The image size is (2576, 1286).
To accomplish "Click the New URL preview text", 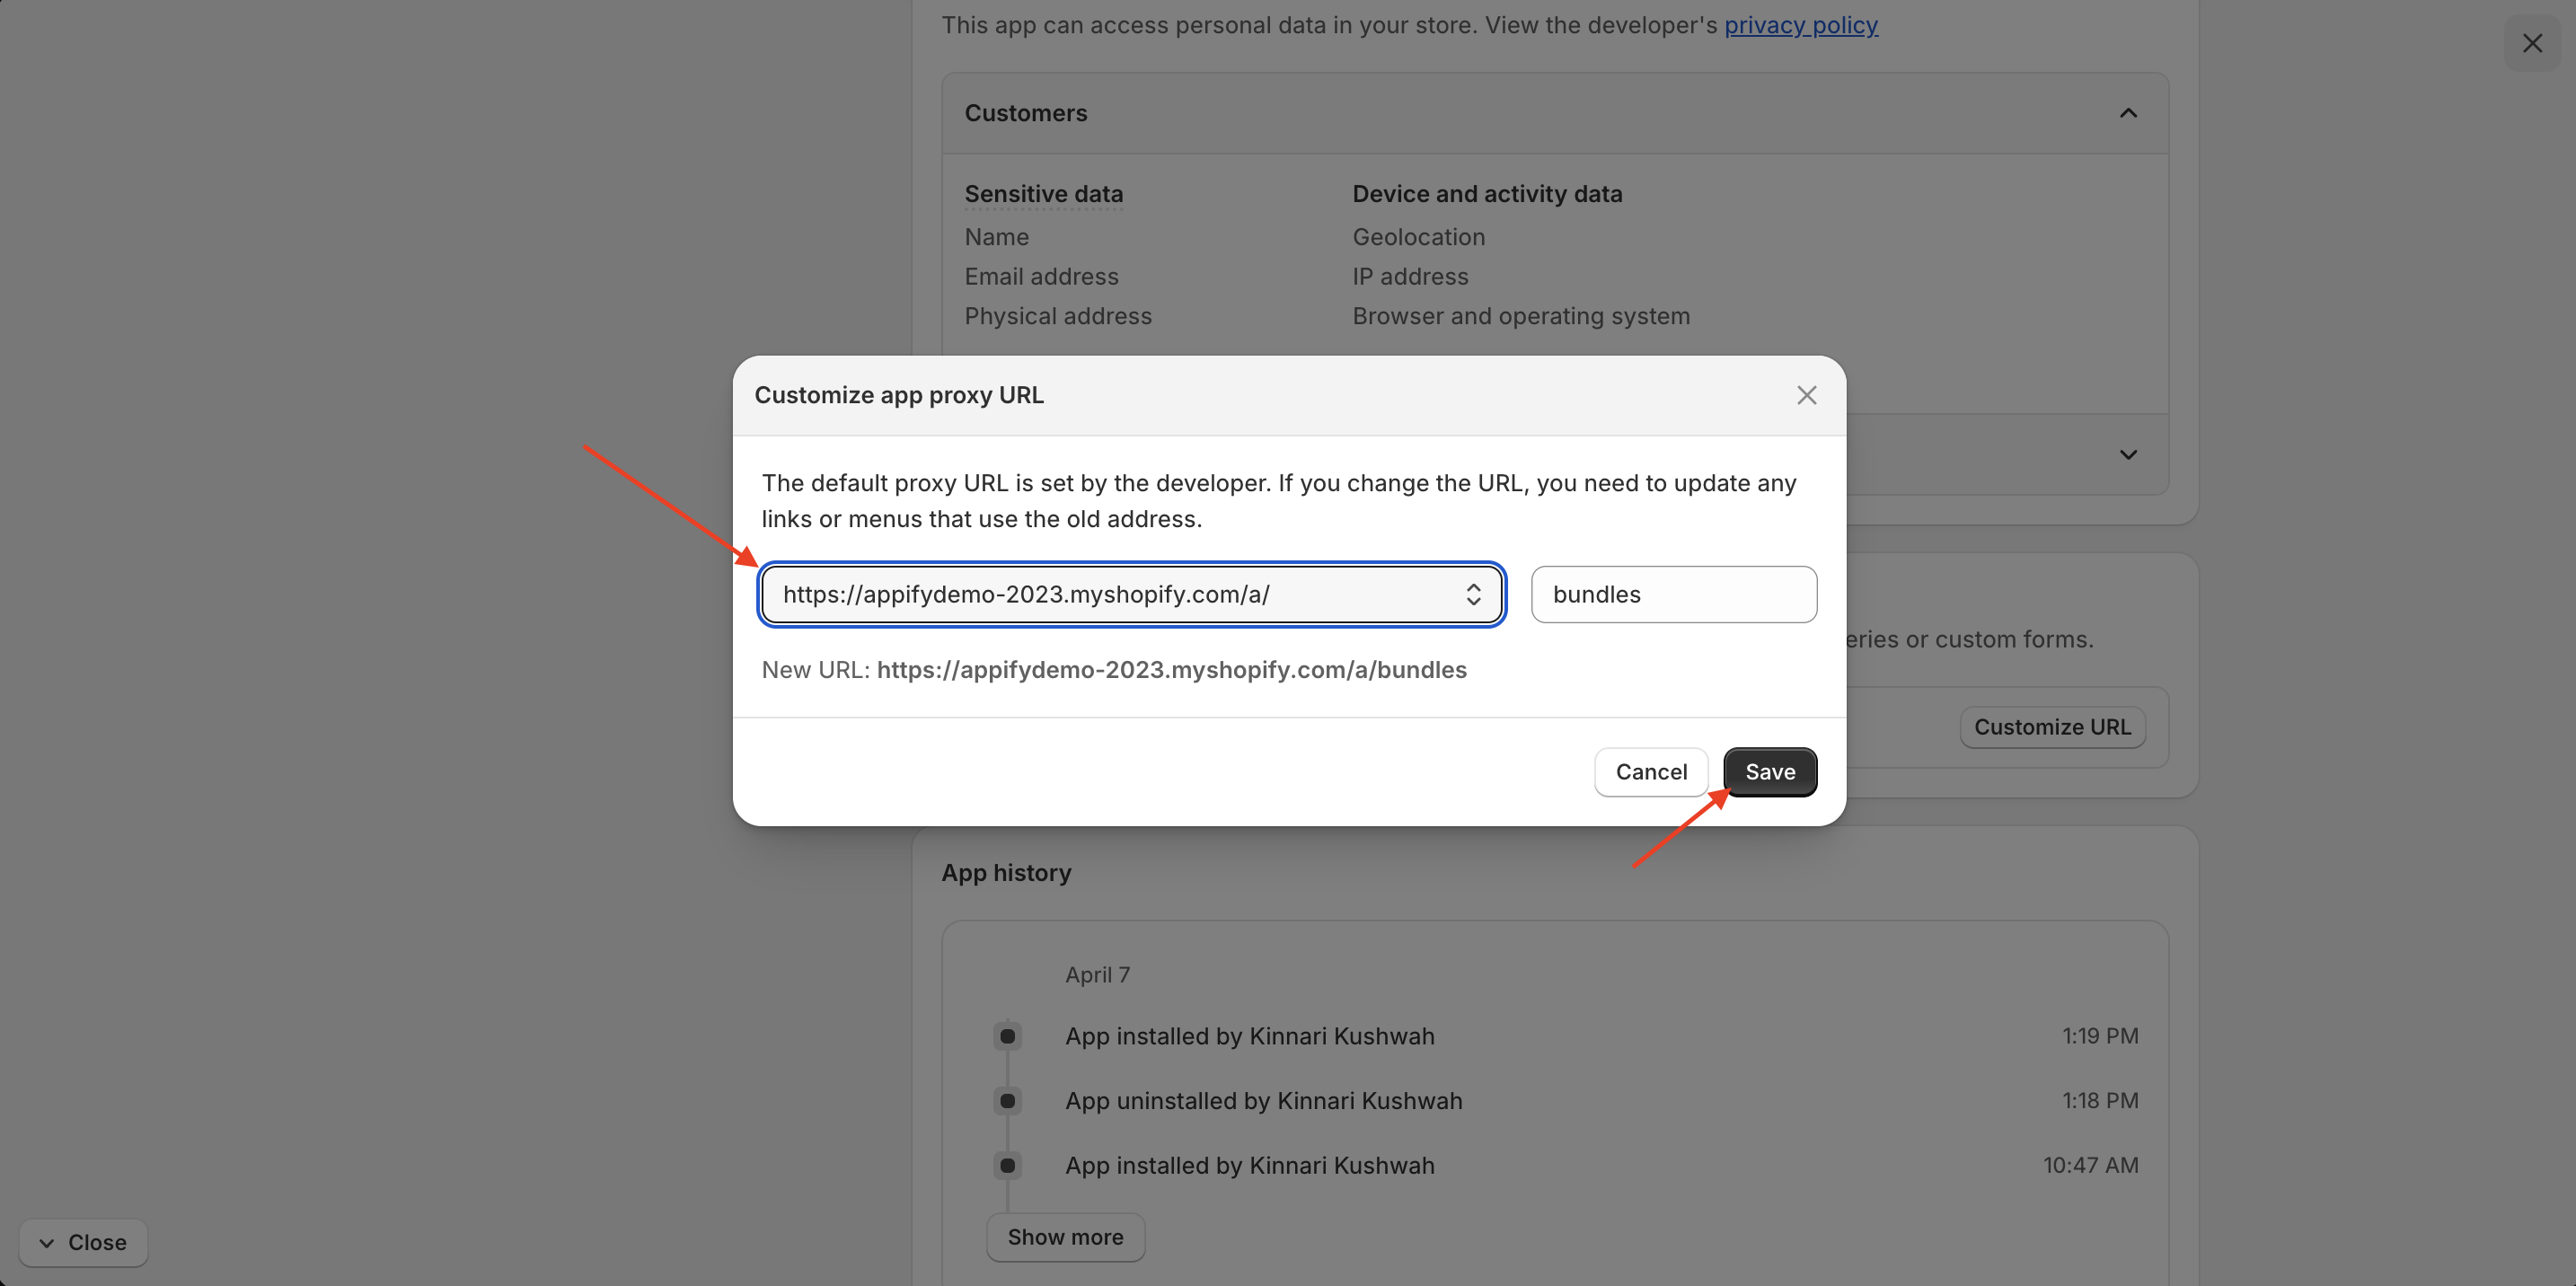I will click(x=1170, y=670).
